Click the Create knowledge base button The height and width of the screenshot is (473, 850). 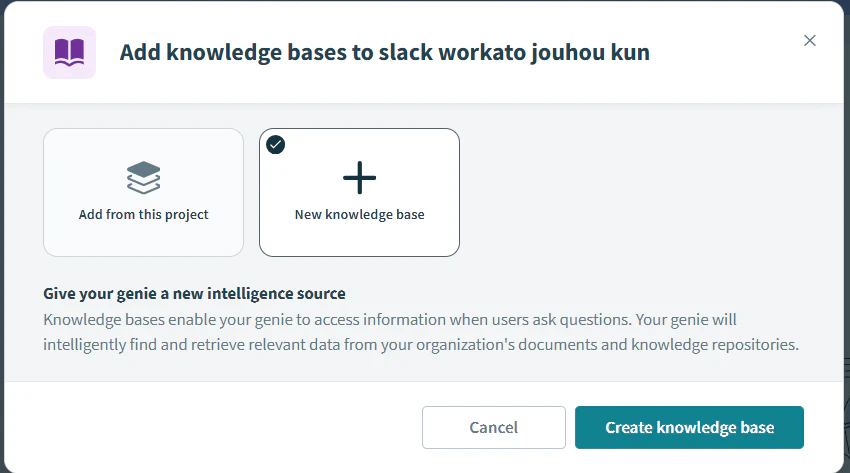tap(690, 427)
